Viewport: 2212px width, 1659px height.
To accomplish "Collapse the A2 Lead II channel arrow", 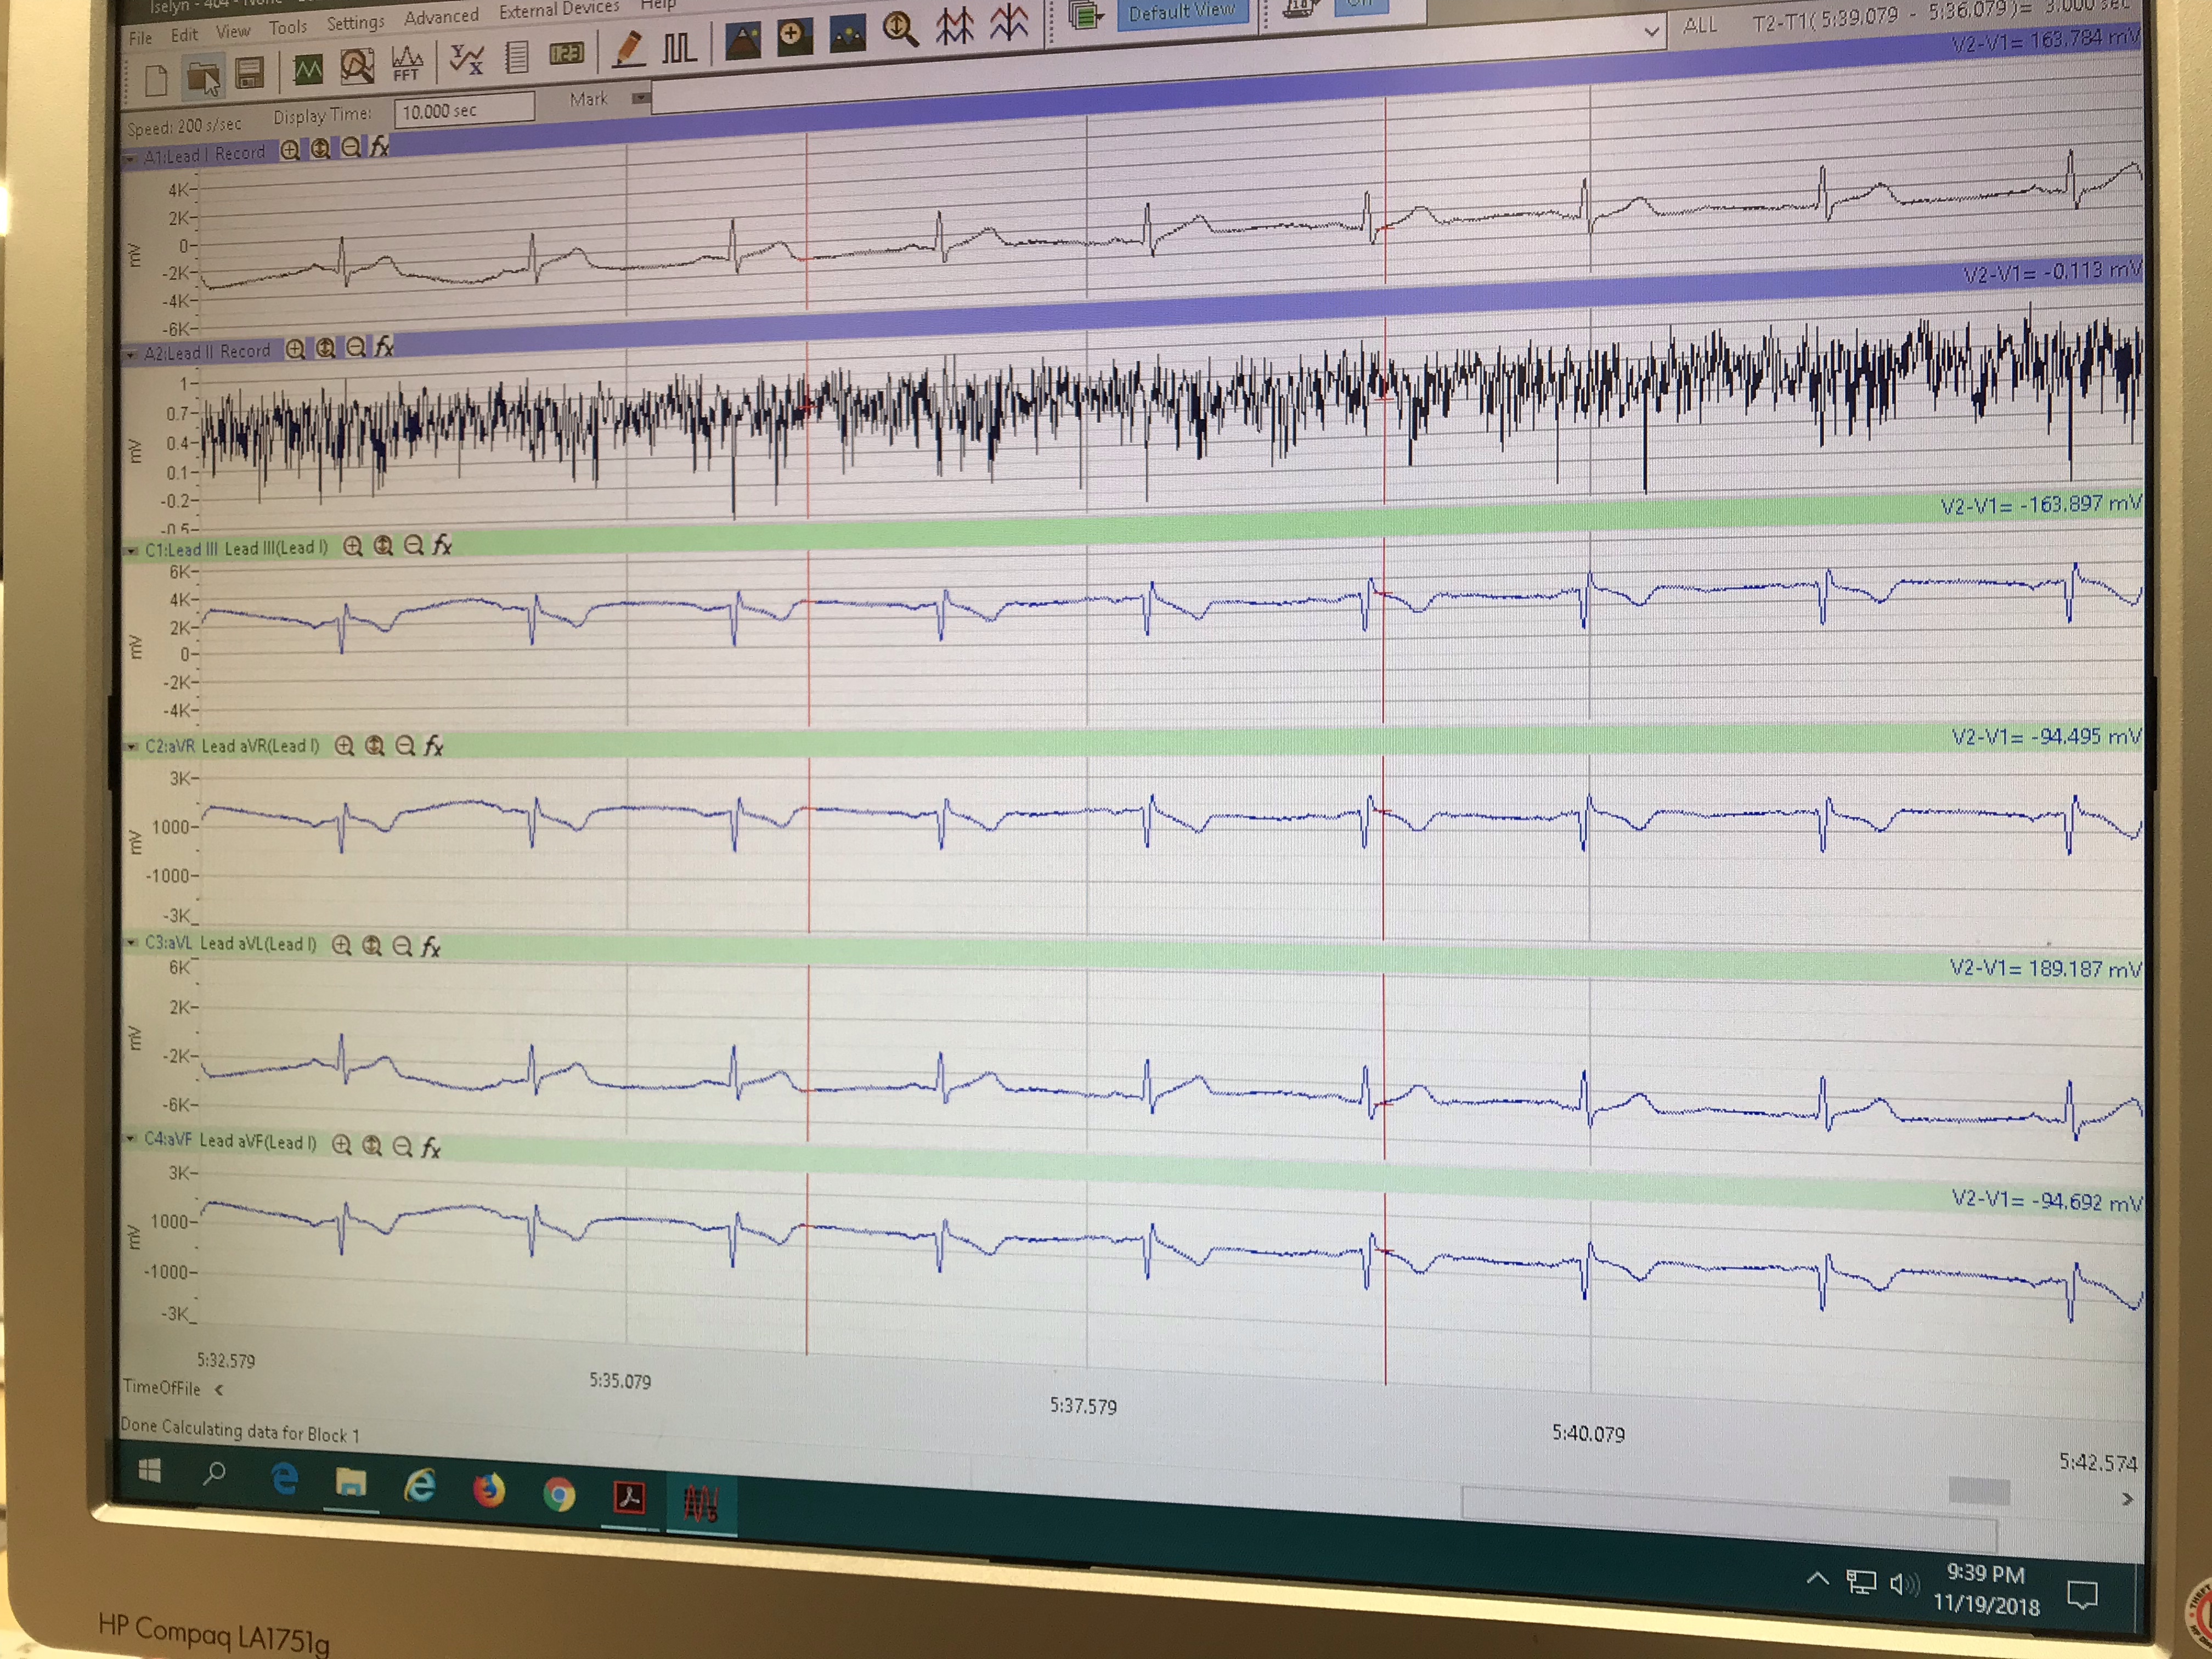I will pyautogui.click(x=131, y=354).
